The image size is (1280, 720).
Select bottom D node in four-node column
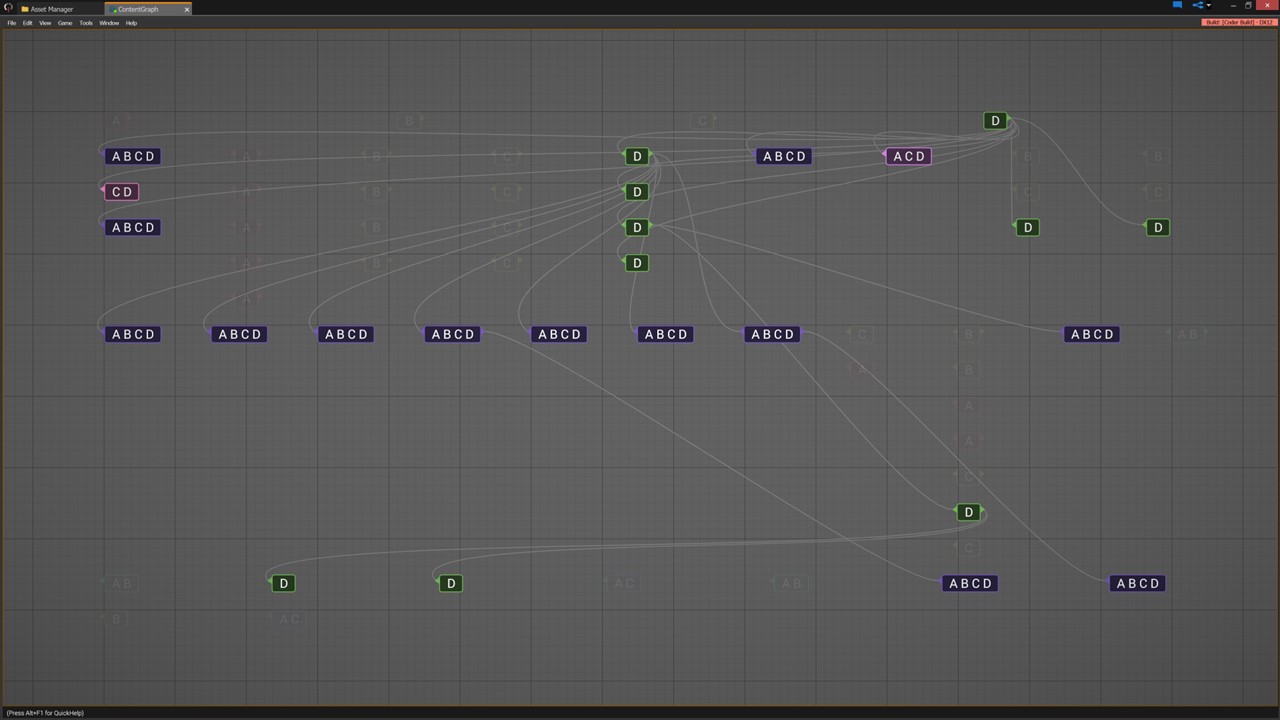point(637,263)
